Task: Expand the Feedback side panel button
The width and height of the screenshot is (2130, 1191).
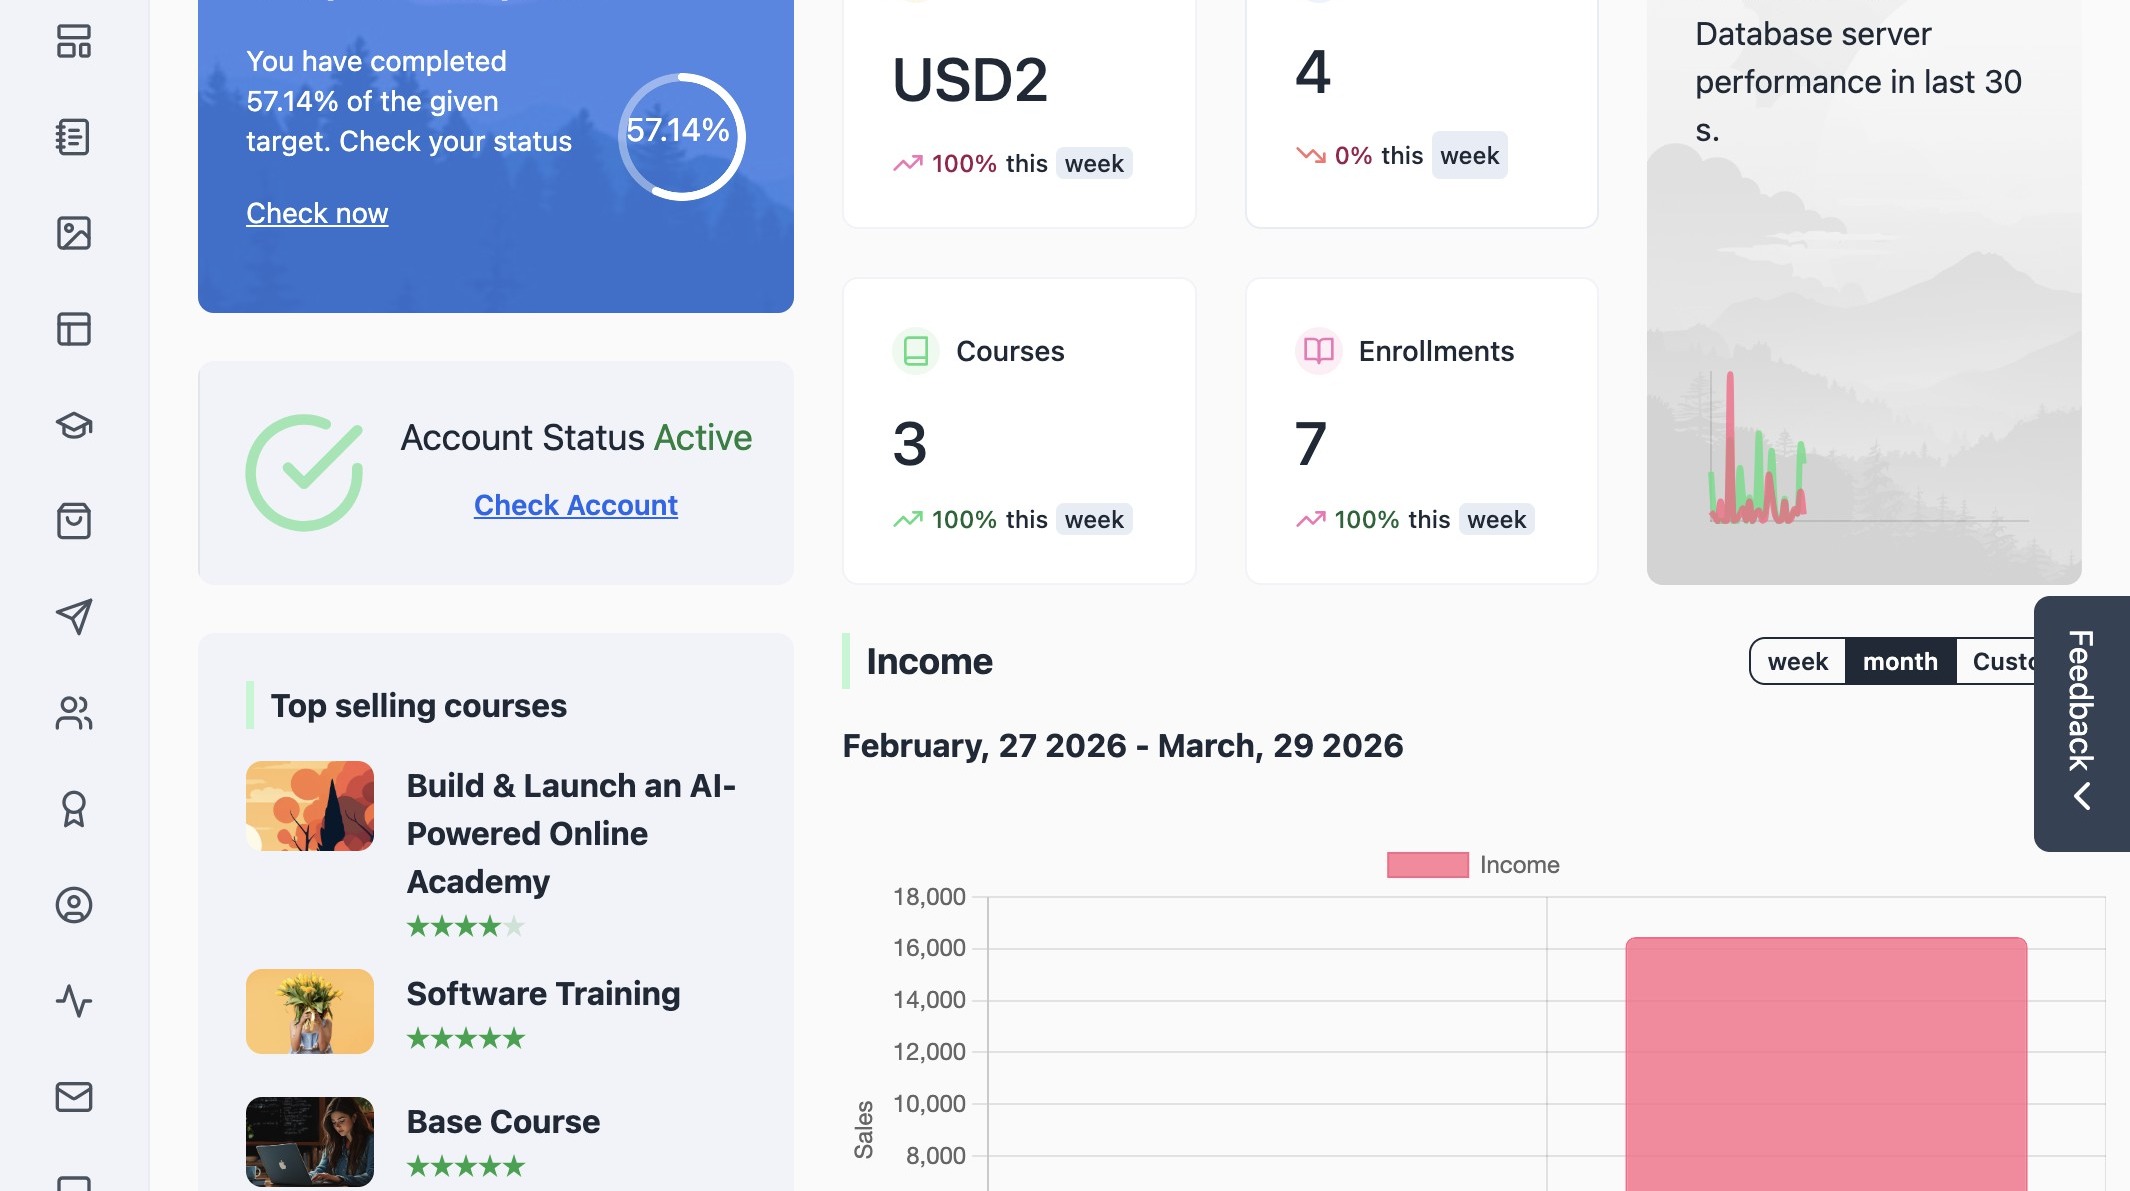Action: coord(2082,724)
